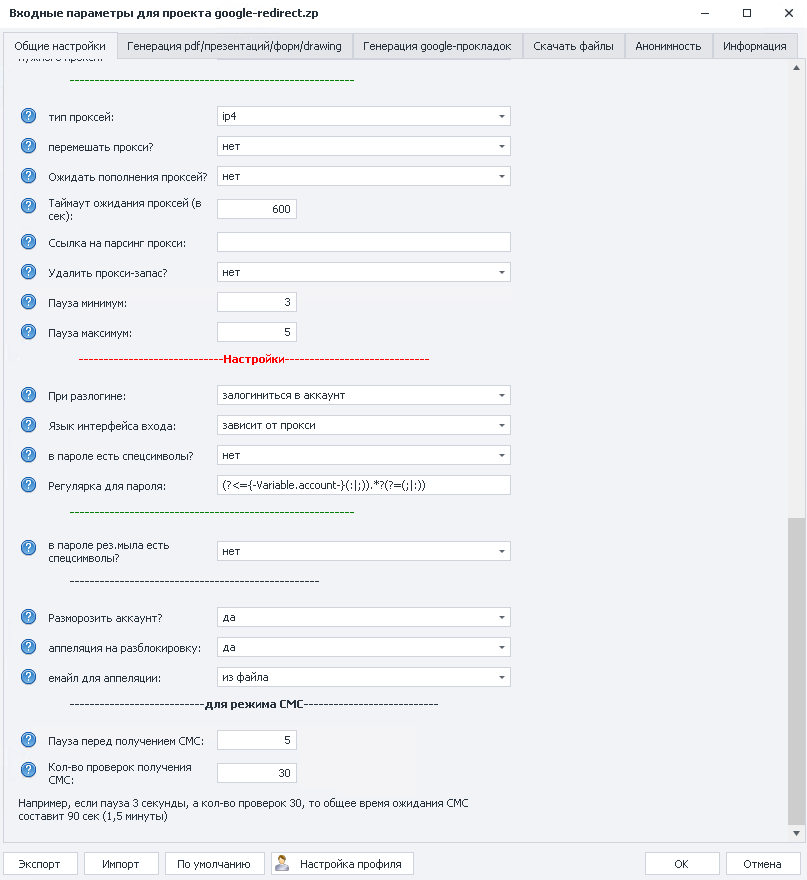This screenshot has width=807, height=880.
Task: Click the 'Таймаут ожидания проксей' field with 600
Action: [256, 209]
